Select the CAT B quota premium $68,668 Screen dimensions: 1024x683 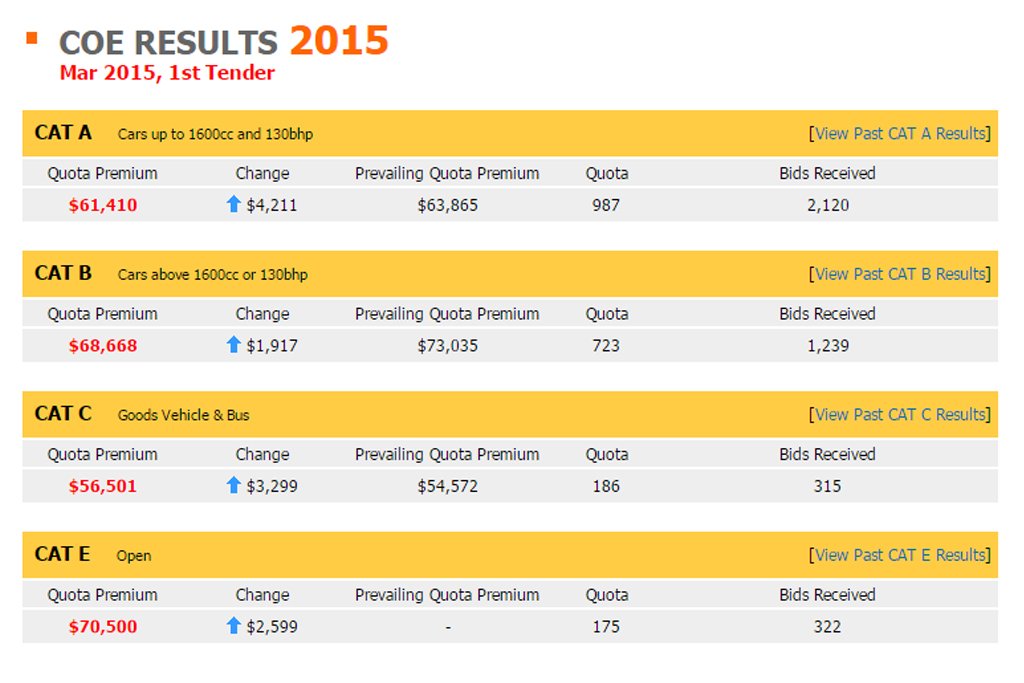[103, 345]
